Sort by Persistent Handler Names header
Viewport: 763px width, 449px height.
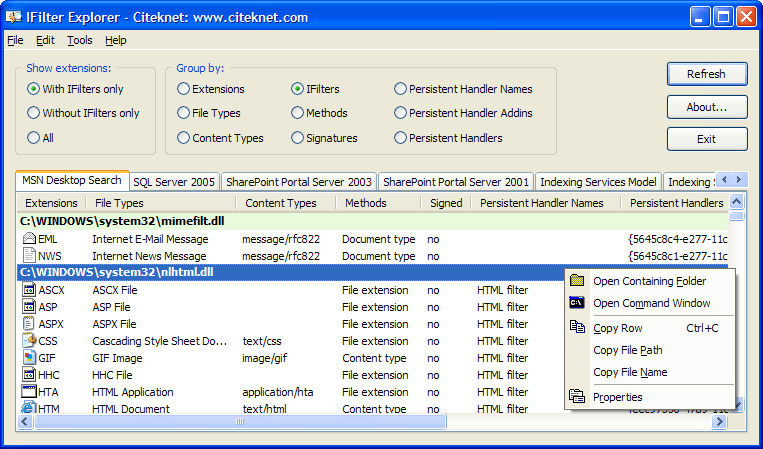tap(546, 203)
